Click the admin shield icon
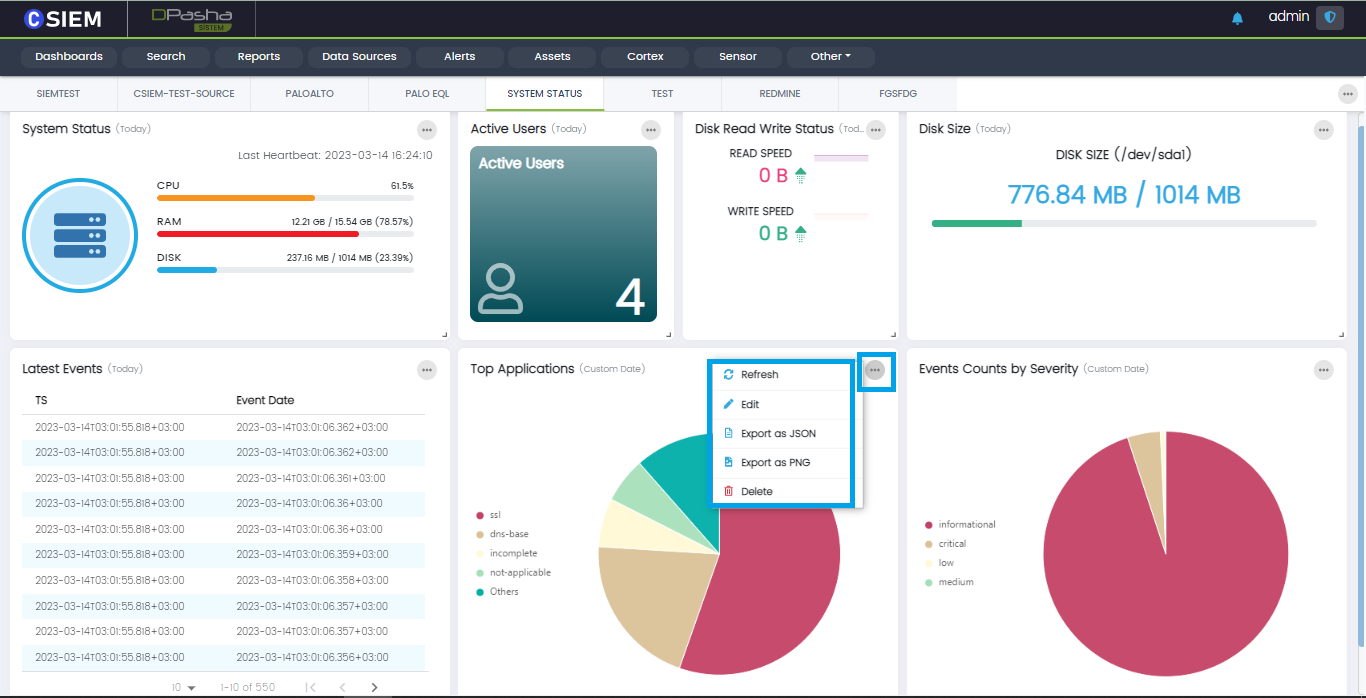The image size is (1366, 698). (x=1329, y=17)
